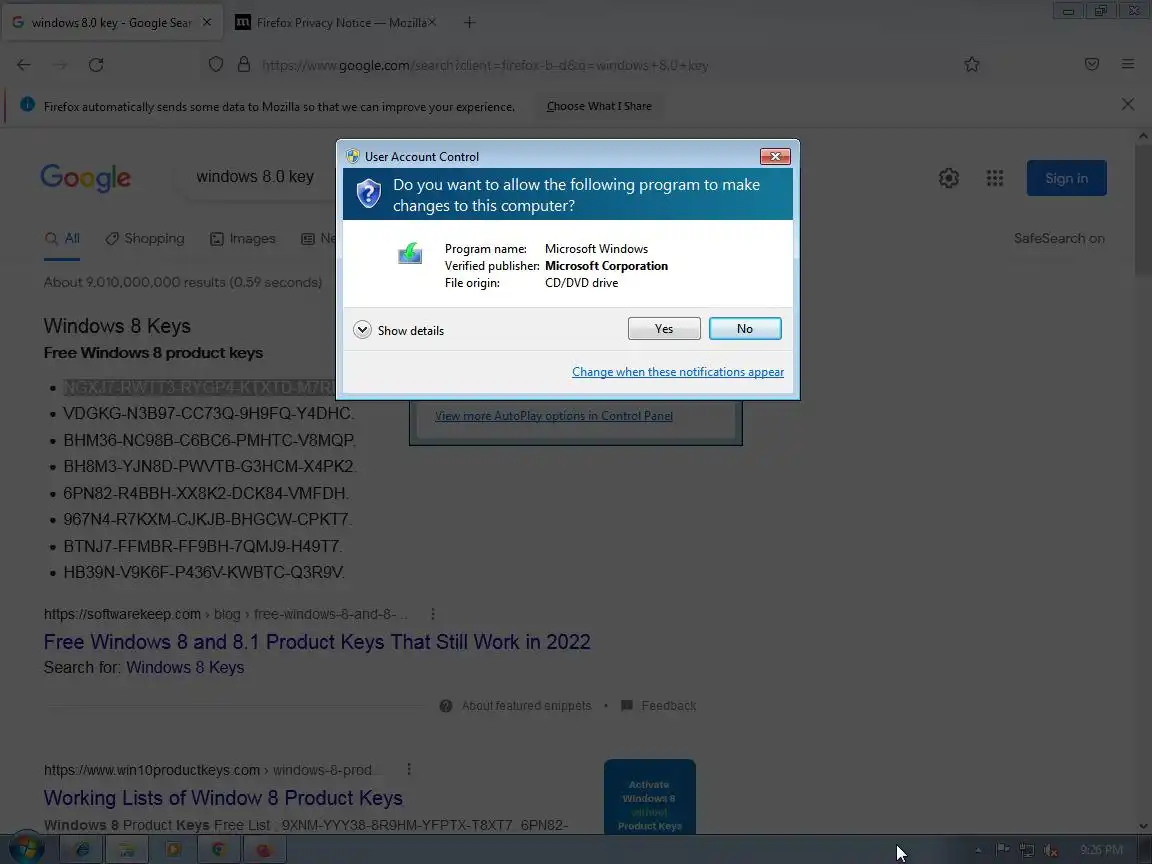Screen dimensions: 1152x864
Task: Click product key VDGKG-N3B97-CC73Q-9H9FQ-Y4DHC
Action: [208, 414]
